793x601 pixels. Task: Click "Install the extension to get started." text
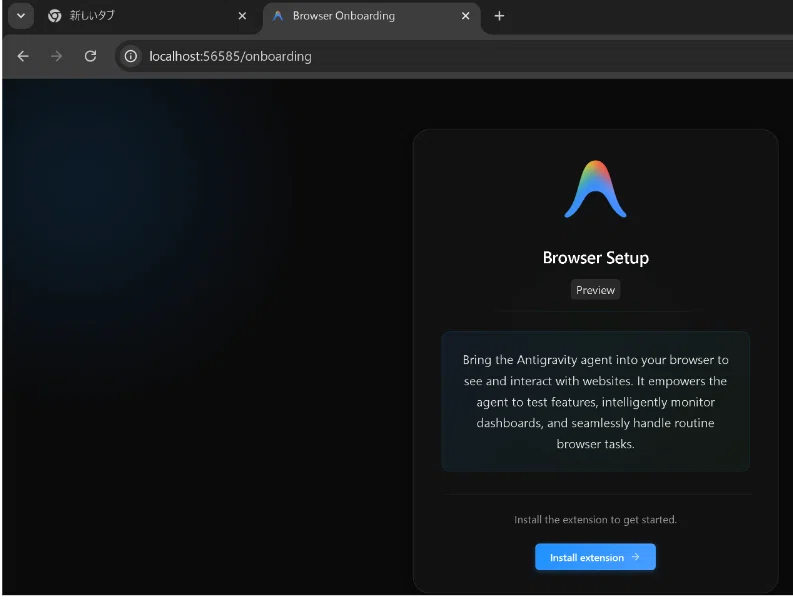[595, 520]
